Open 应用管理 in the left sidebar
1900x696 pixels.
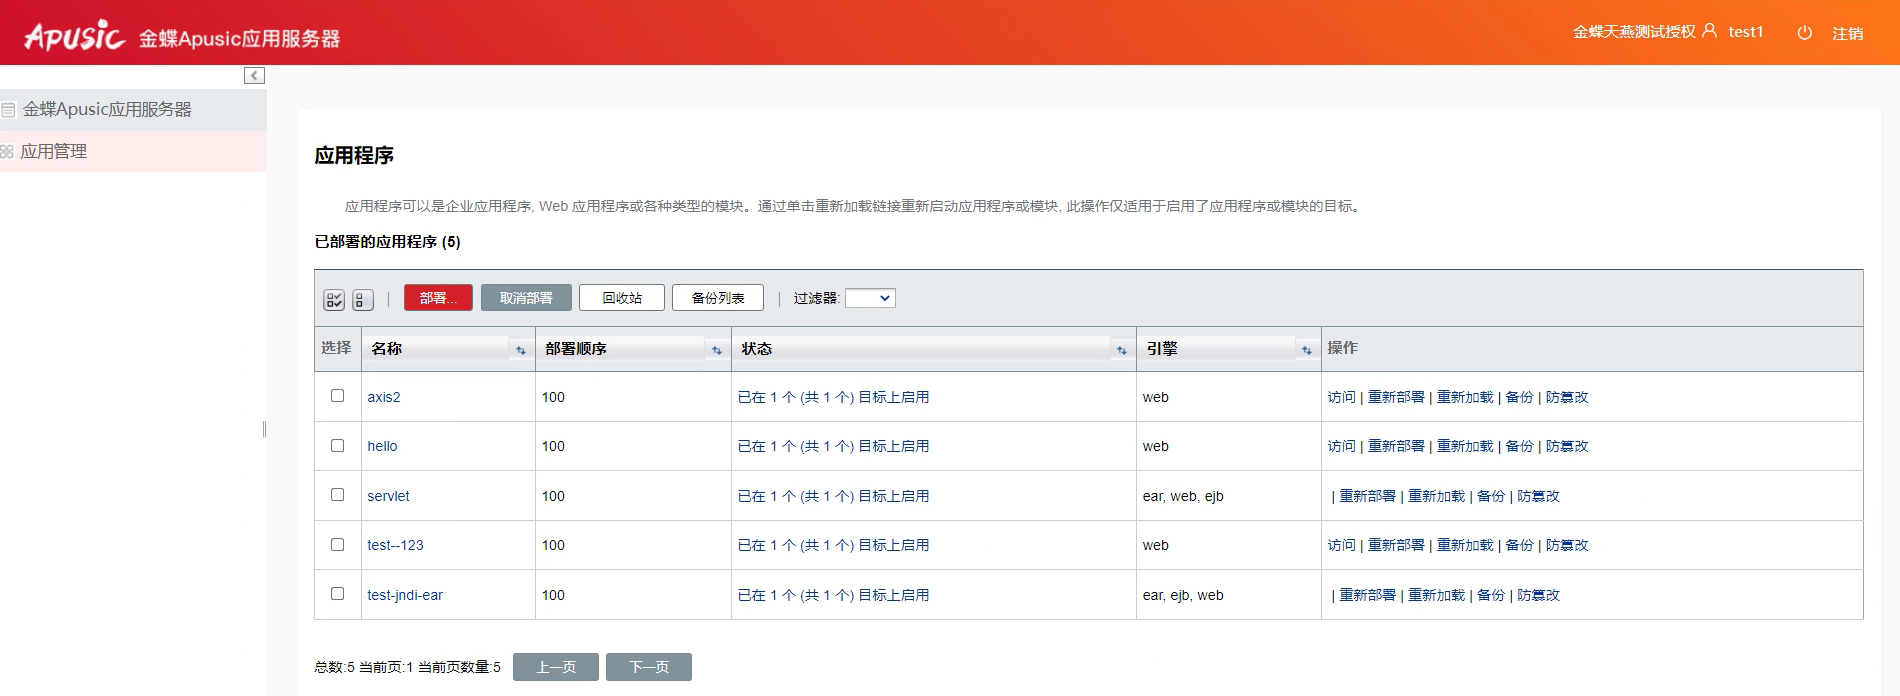[x=54, y=152]
